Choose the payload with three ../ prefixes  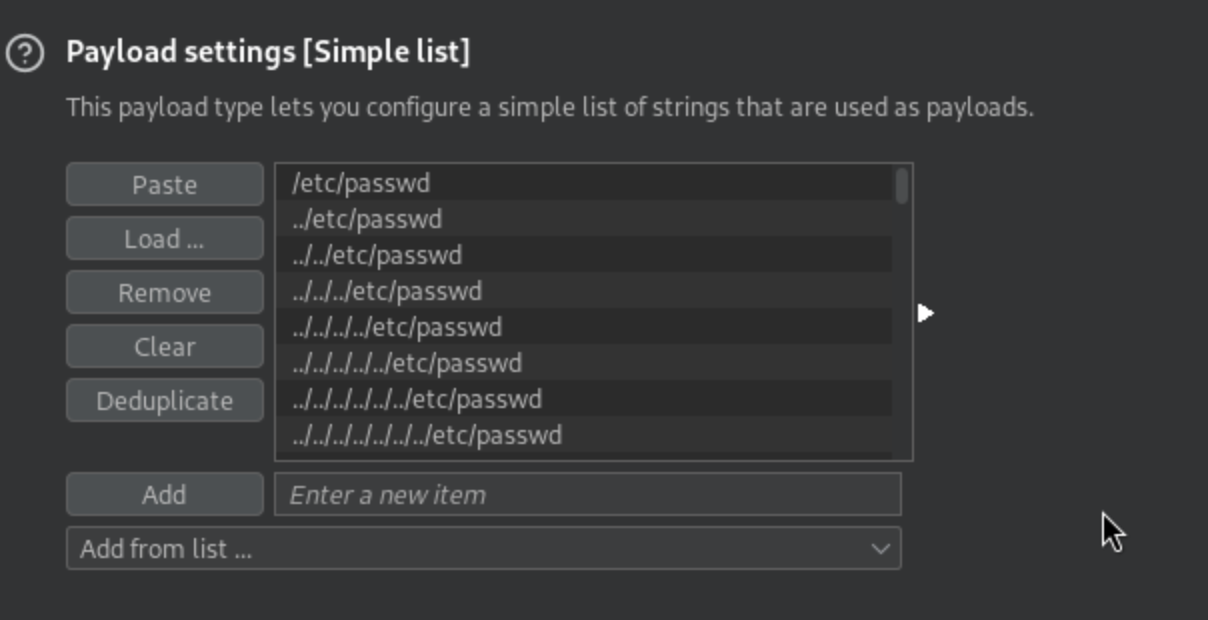[387, 291]
